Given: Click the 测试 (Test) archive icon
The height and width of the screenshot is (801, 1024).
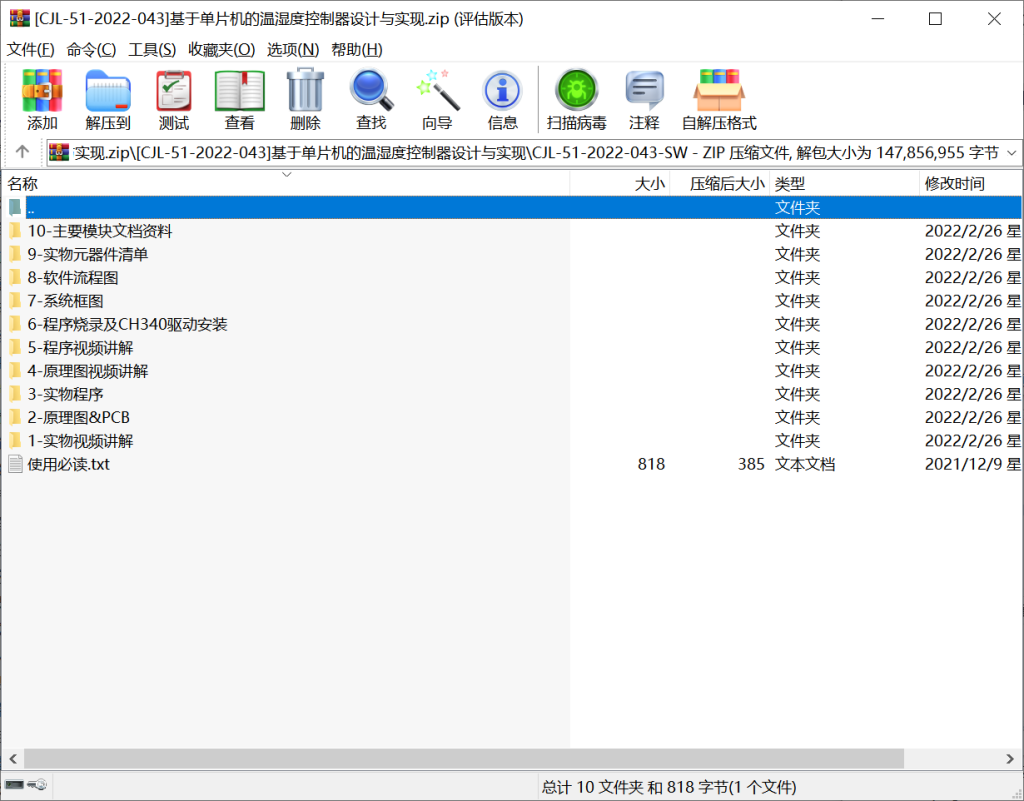Looking at the screenshot, I should point(172,95).
